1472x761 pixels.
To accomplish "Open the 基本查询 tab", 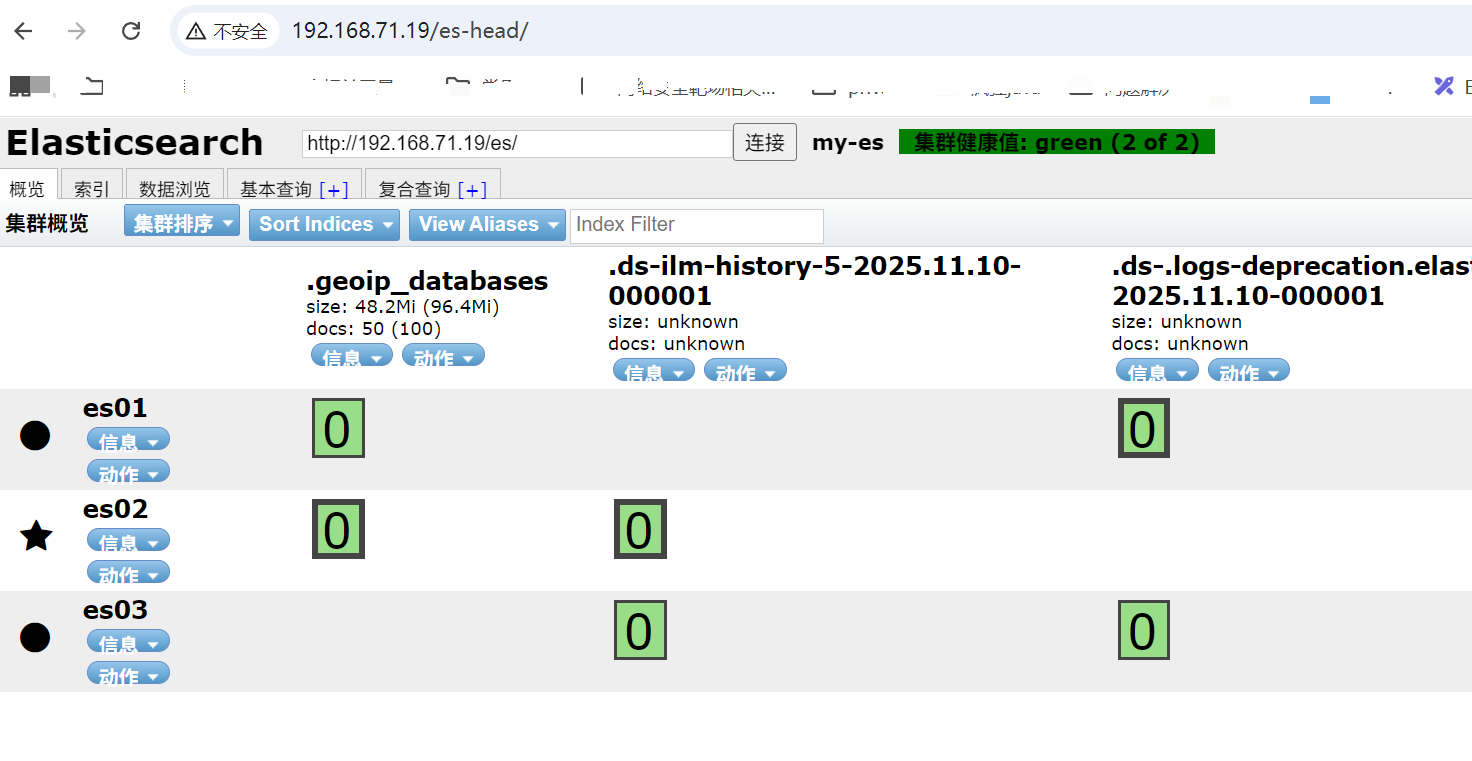I will point(277,189).
